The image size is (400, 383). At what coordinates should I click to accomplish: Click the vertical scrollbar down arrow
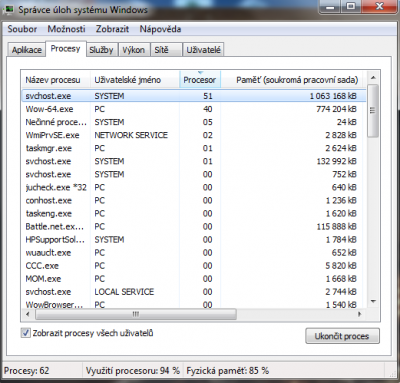(373, 302)
